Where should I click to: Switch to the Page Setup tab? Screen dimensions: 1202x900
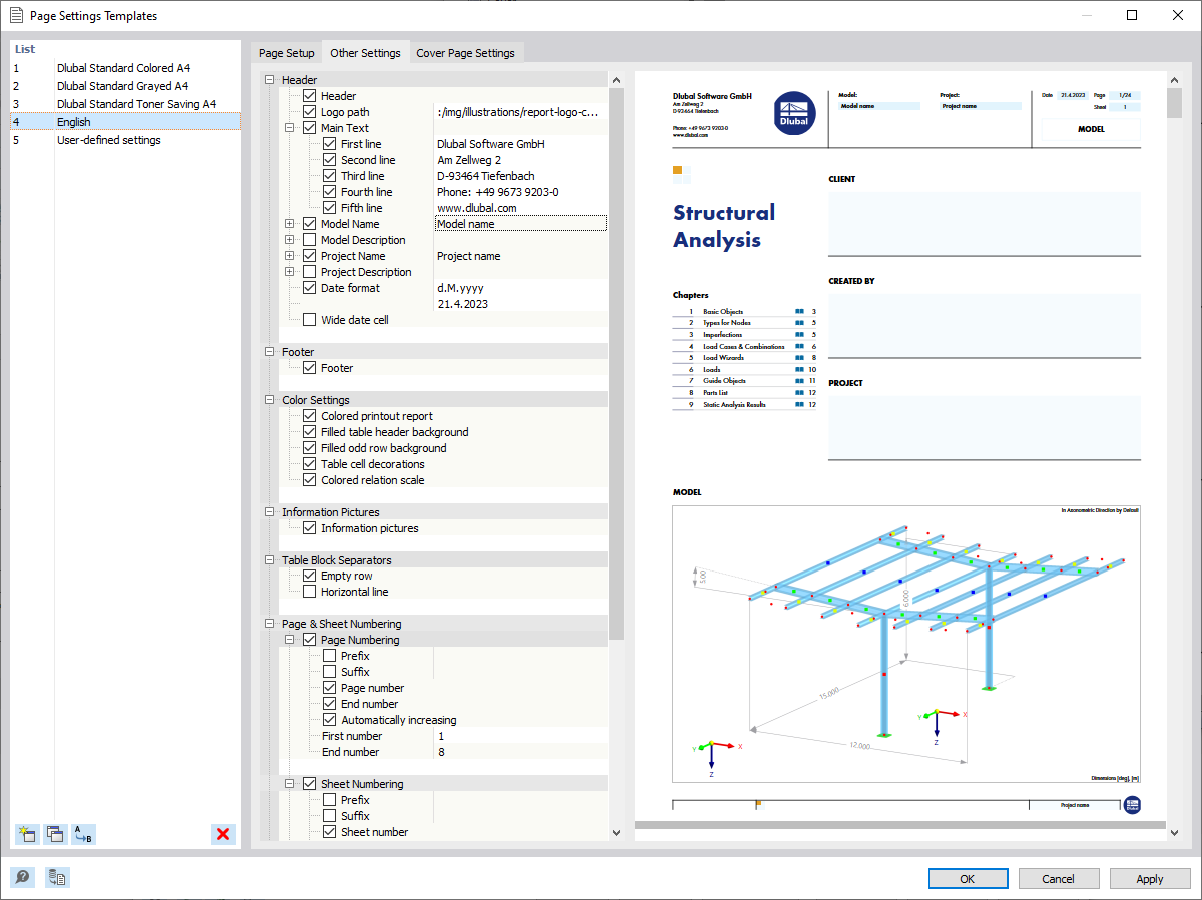point(287,52)
